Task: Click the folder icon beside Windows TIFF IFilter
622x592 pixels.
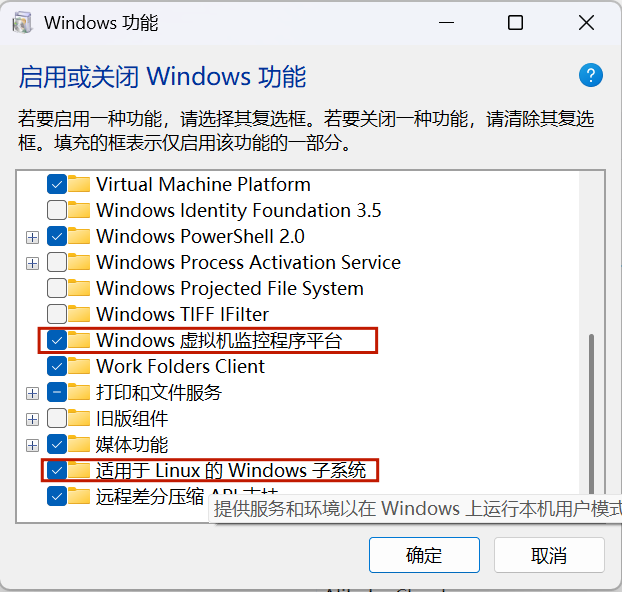Action: [x=80, y=314]
